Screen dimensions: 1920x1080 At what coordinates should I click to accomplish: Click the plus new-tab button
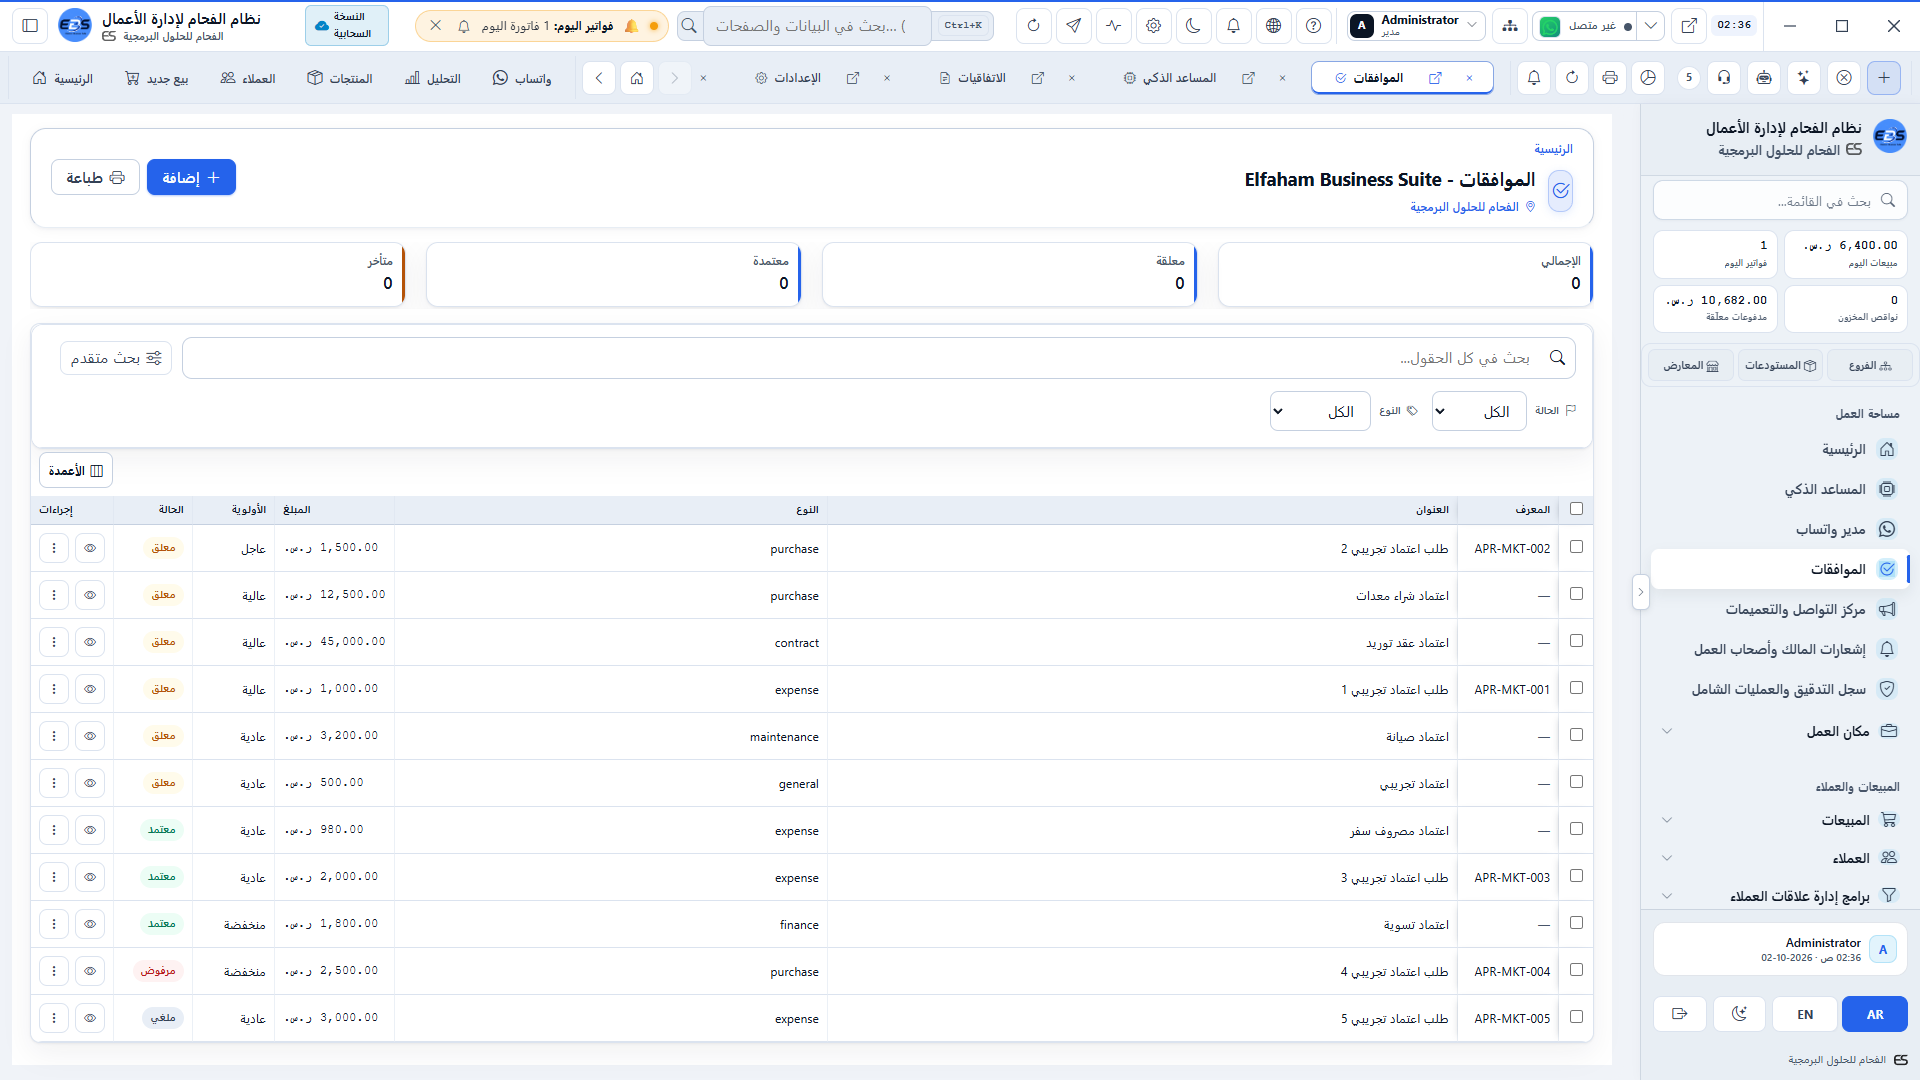pyautogui.click(x=1884, y=78)
